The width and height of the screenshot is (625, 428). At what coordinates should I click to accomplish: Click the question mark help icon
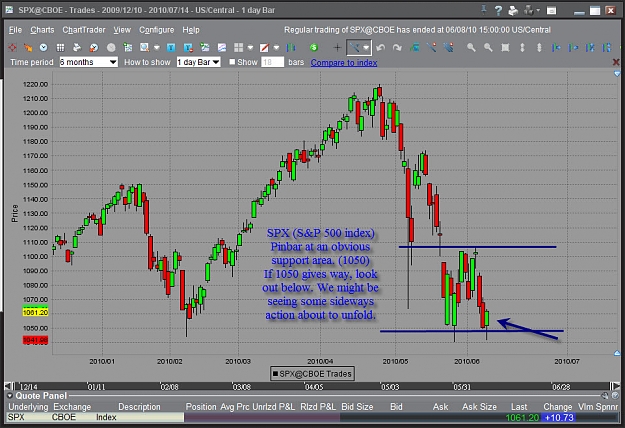pos(498,11)
